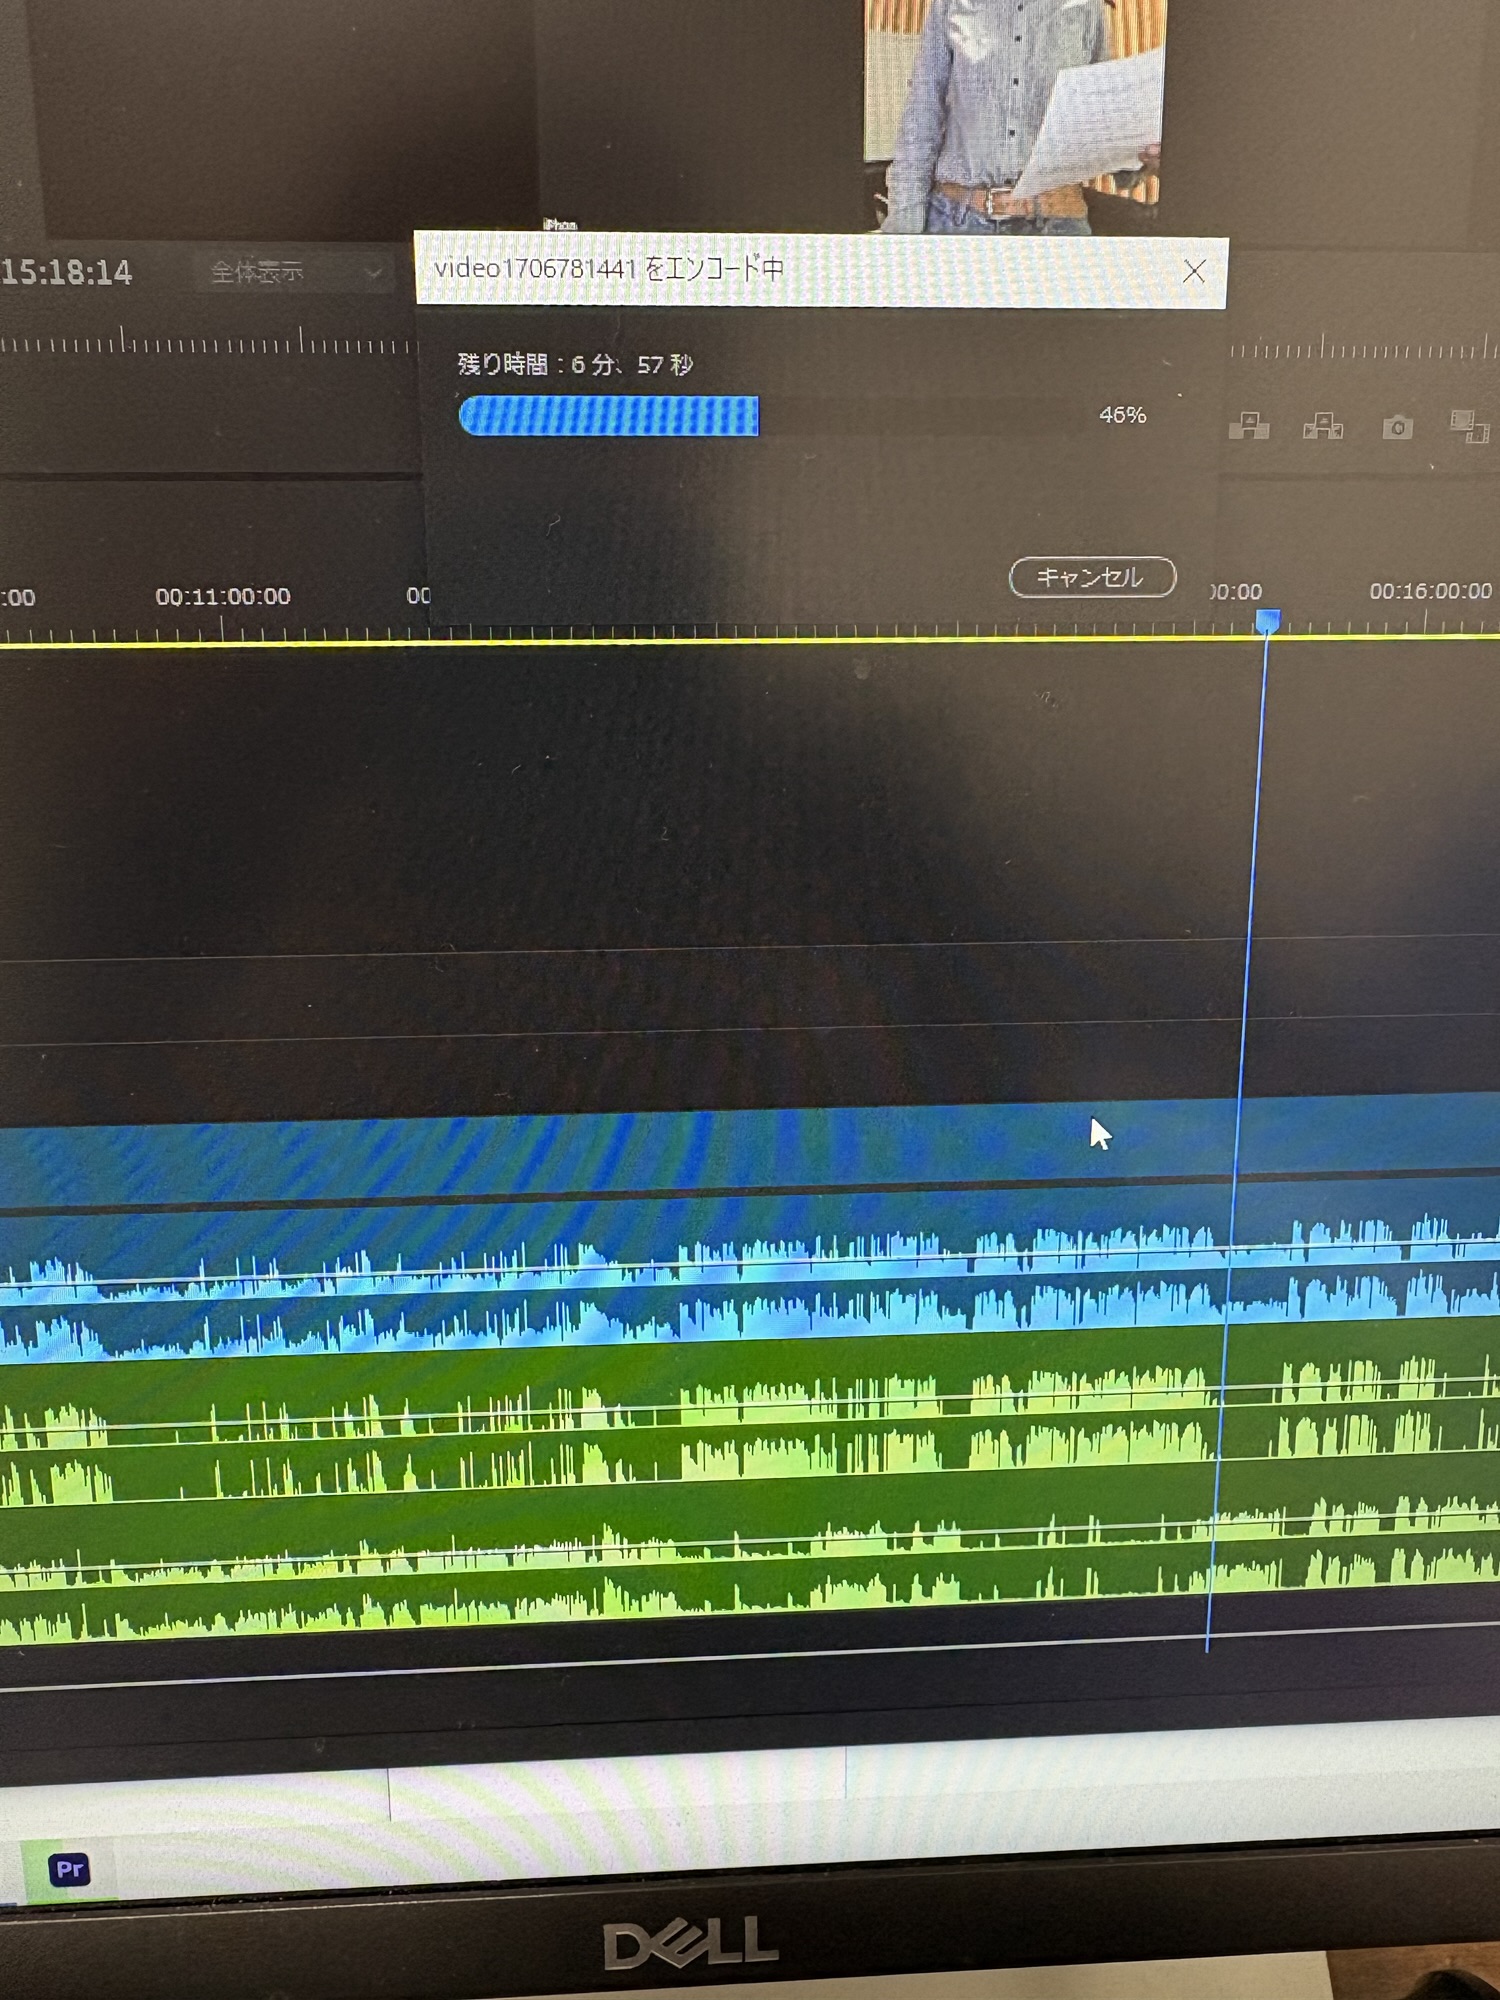
Task: Close the video1706781441 encoding dialog
Action: 1193,271
